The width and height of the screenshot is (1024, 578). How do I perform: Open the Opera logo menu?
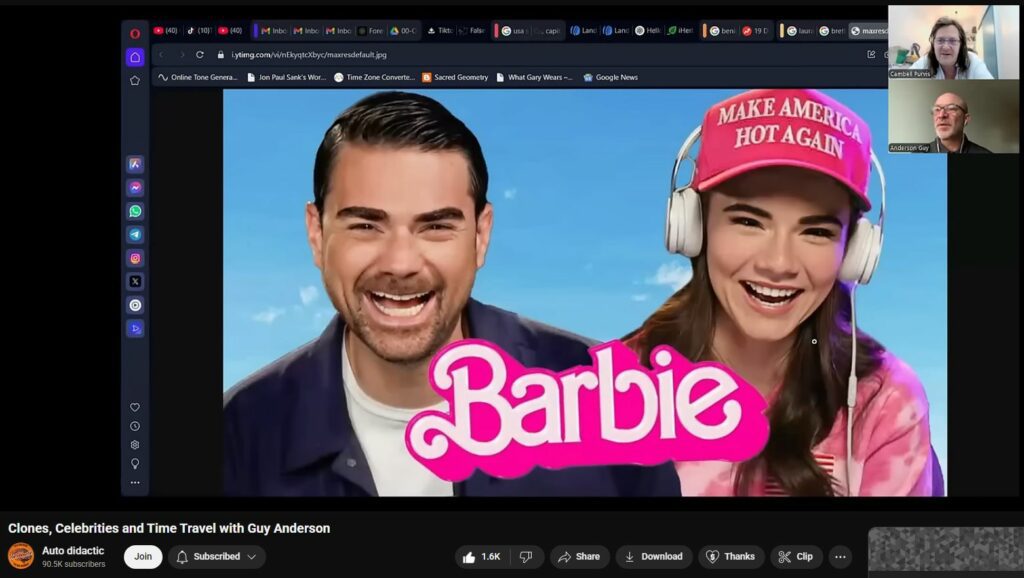[135, 33]
